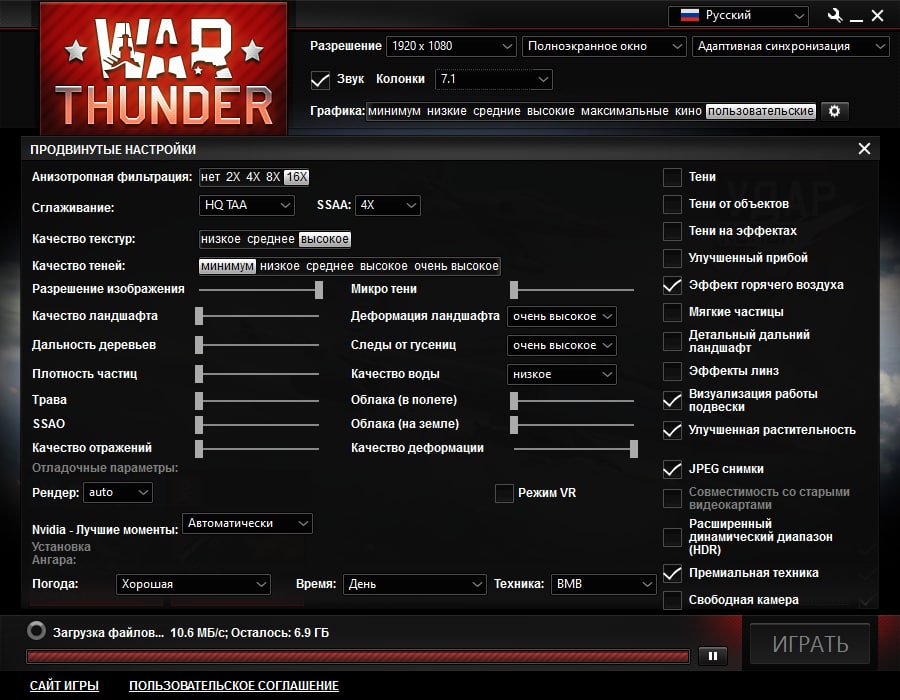Open the wrench launcher settings icon
The width and height of the screenshot is (900, 700).
tap(835, 15)
